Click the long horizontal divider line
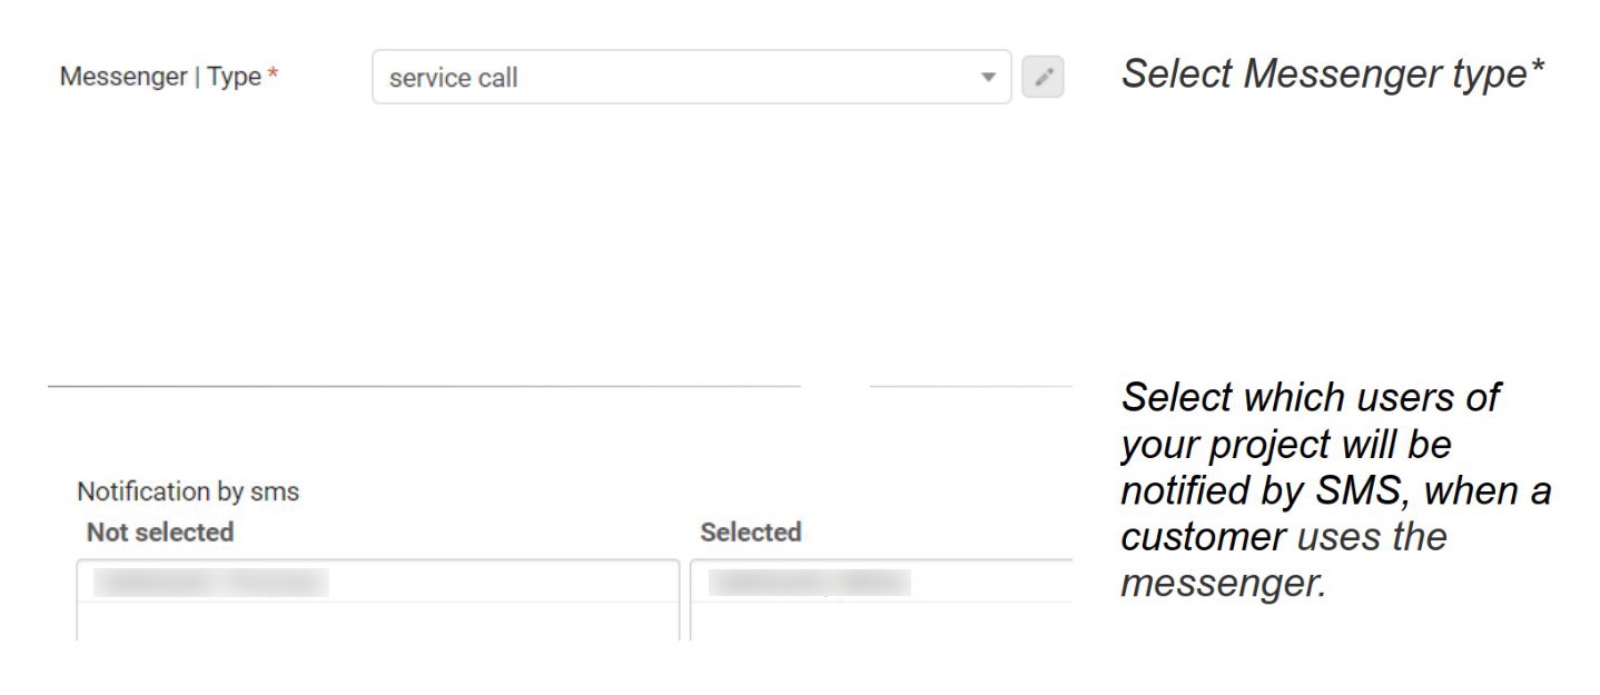 [424, 386]
